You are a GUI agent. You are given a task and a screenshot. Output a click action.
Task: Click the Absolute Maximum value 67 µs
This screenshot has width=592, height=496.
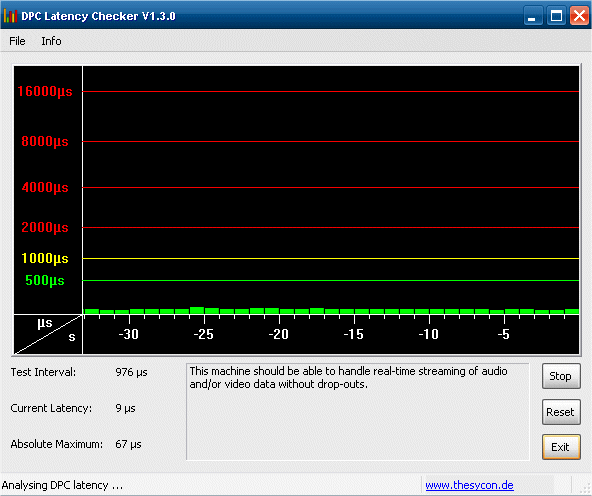click(x=128, y=444)
